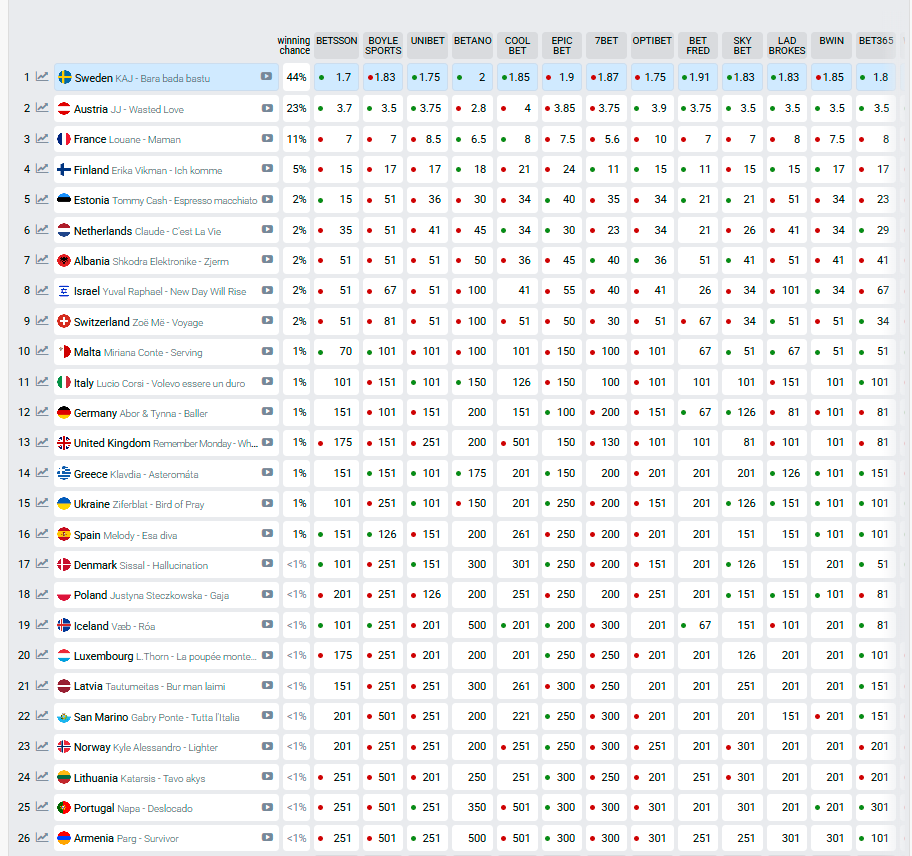Open the Latvia Tautumeitas entry

point(166,686)
